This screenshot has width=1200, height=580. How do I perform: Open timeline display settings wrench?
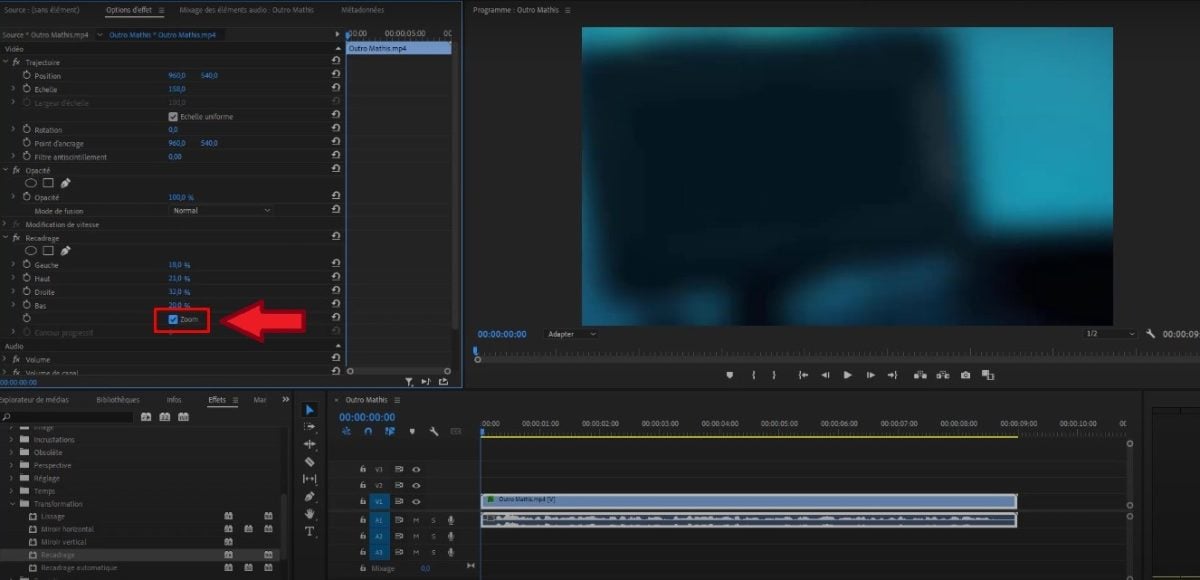pyautogui.click(x=434, y=431)
